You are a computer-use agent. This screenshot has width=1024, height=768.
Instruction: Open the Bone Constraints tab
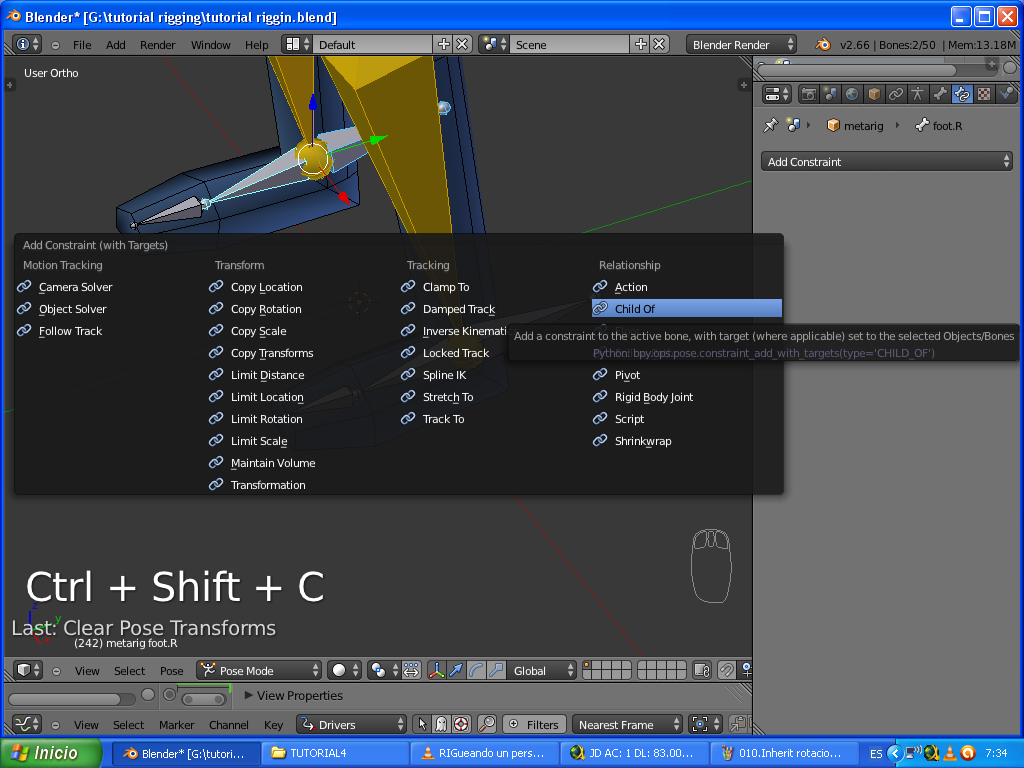[962, 95]
